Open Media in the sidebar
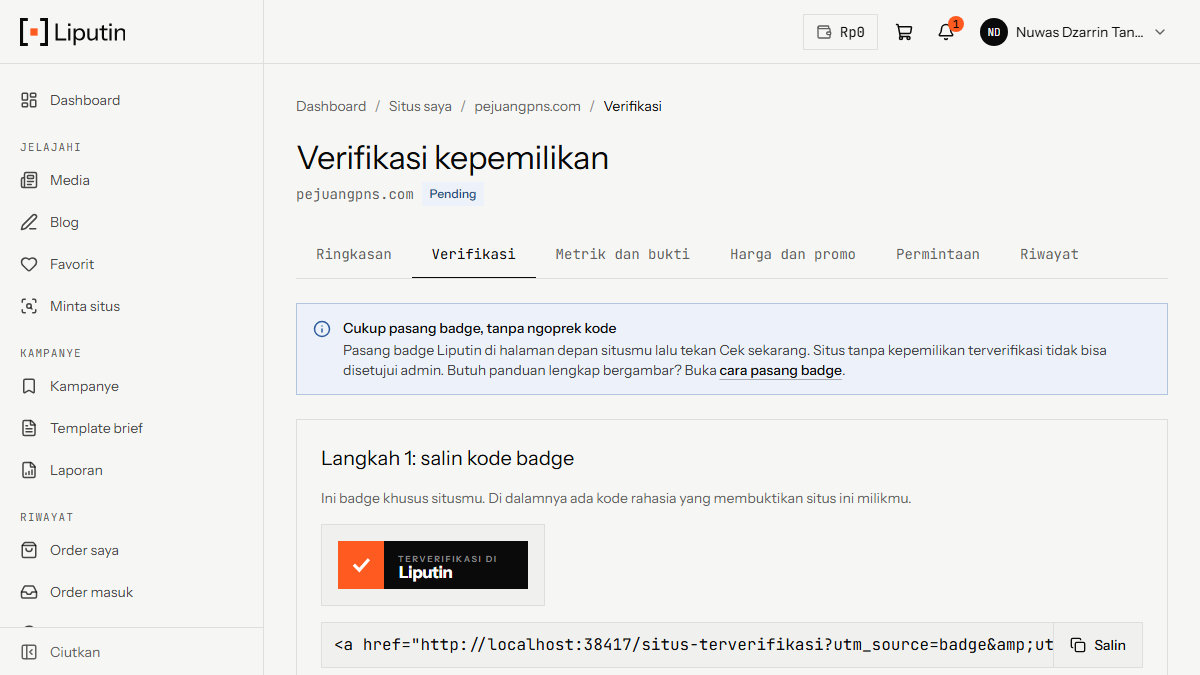 131,180
